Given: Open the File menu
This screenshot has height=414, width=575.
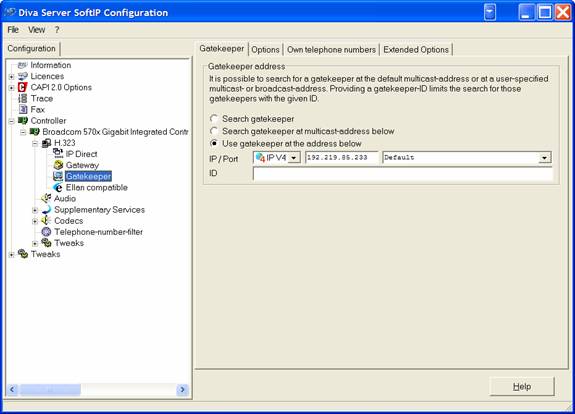Looking at the screenshot, I should (x=13, y=30).
